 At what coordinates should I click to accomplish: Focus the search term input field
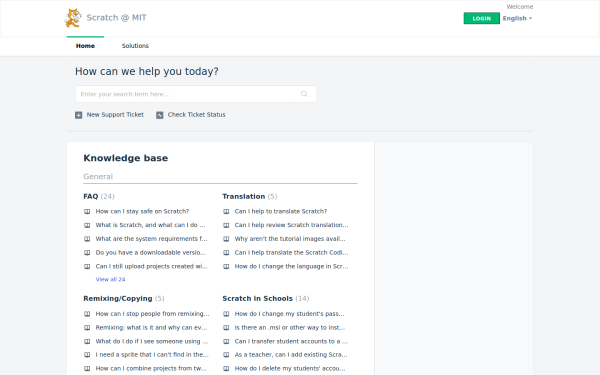coord(196,94)
